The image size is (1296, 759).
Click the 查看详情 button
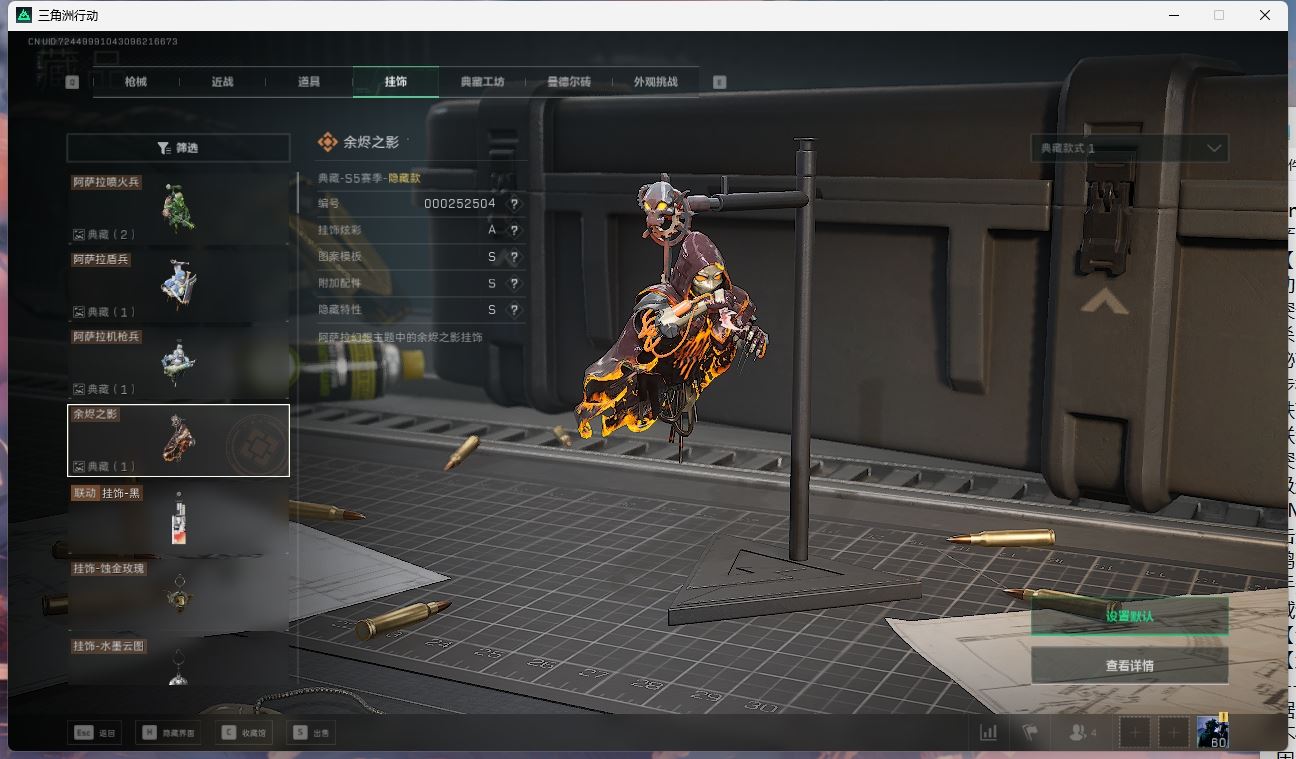point(1129,666)
